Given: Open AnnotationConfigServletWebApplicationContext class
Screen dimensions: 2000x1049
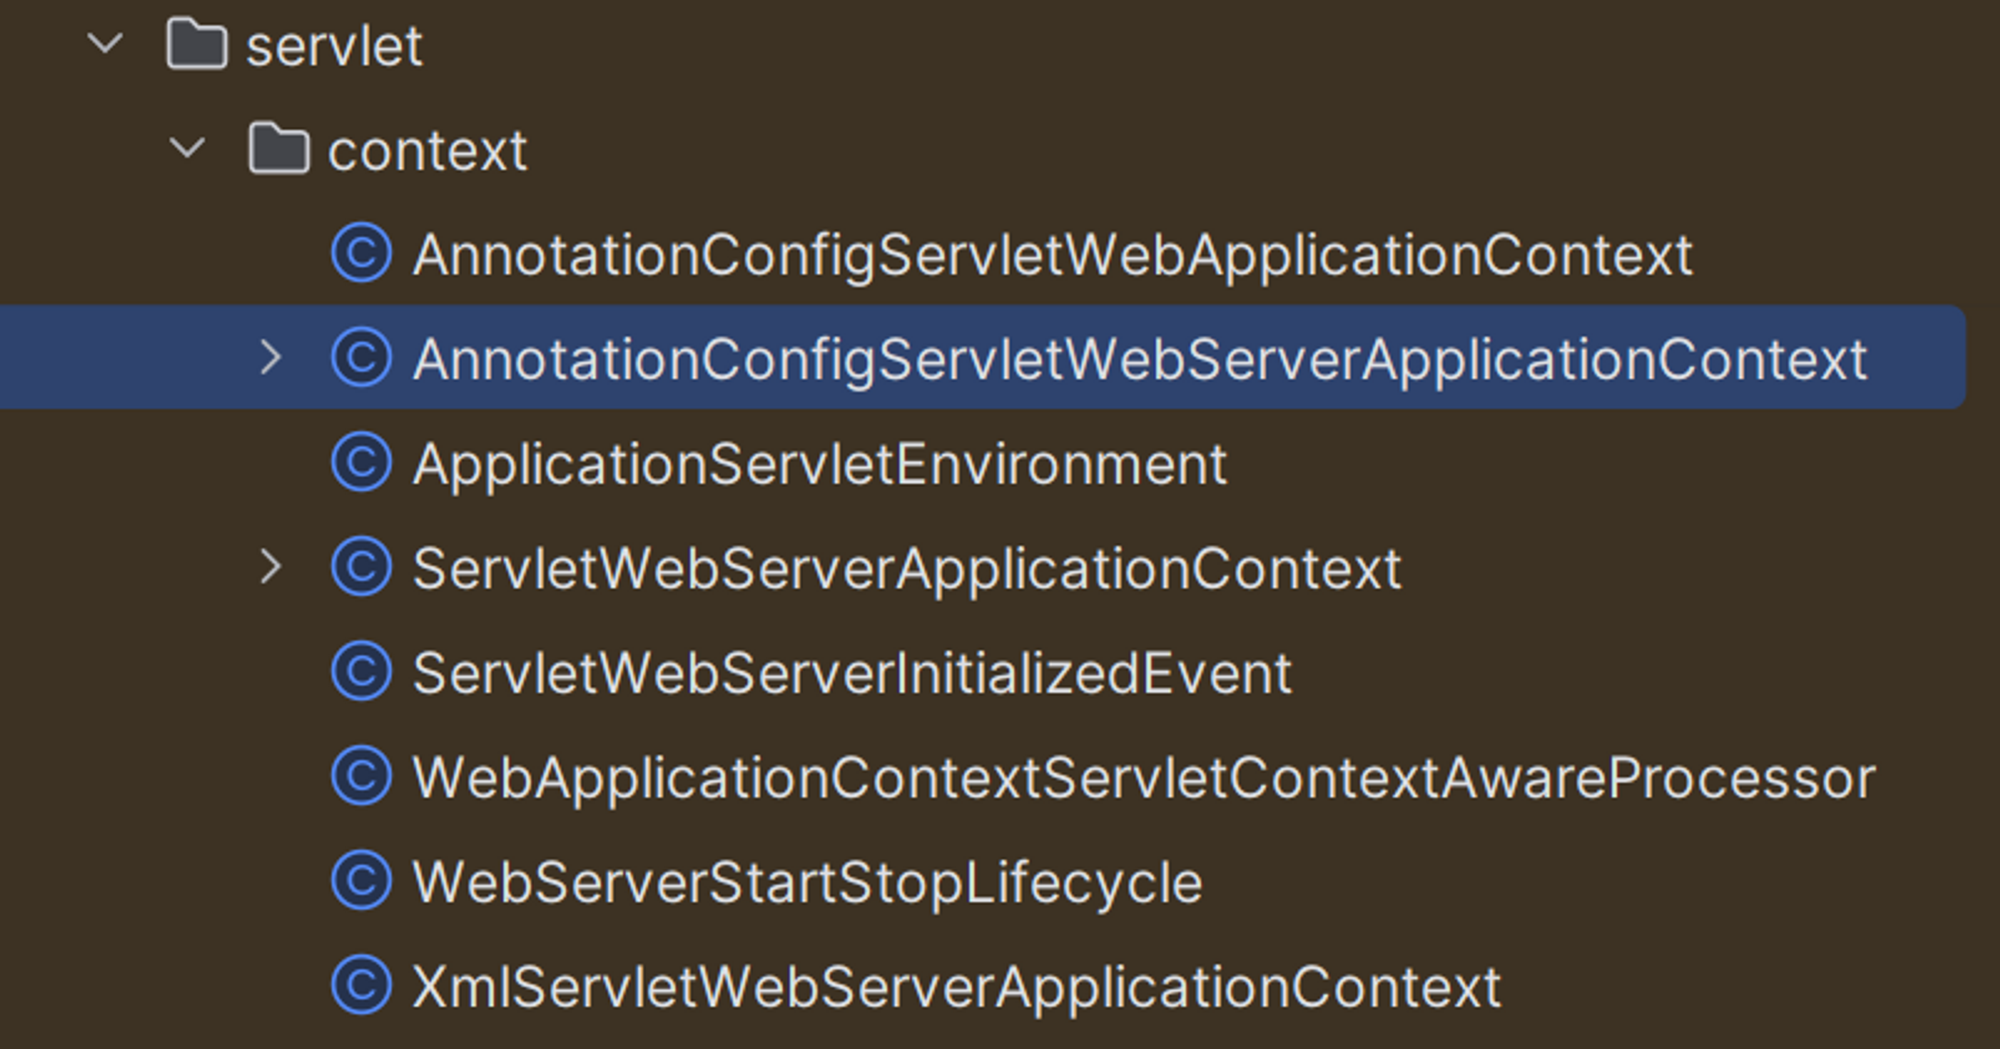Looking at the screenshot, I should coord(1052,255).
